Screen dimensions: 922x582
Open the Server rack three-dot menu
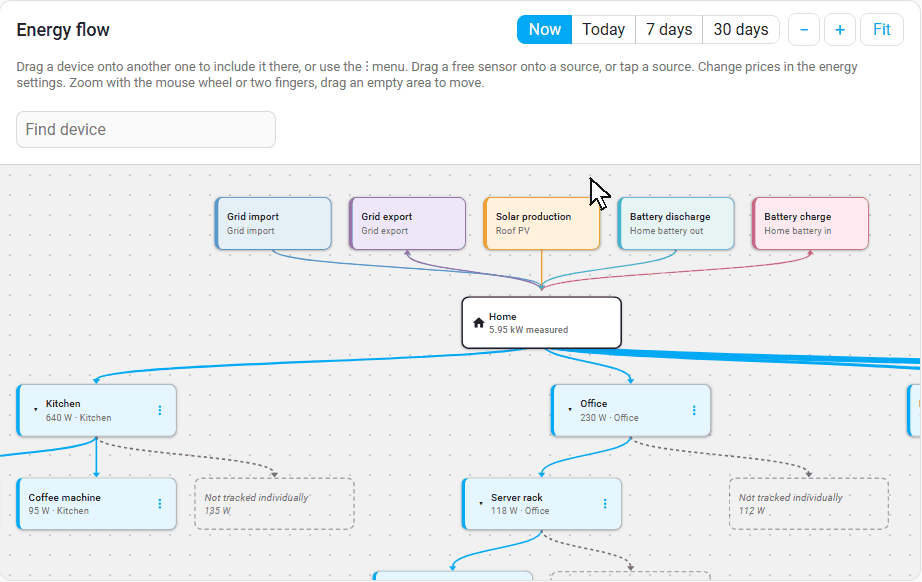pos(604,504)
